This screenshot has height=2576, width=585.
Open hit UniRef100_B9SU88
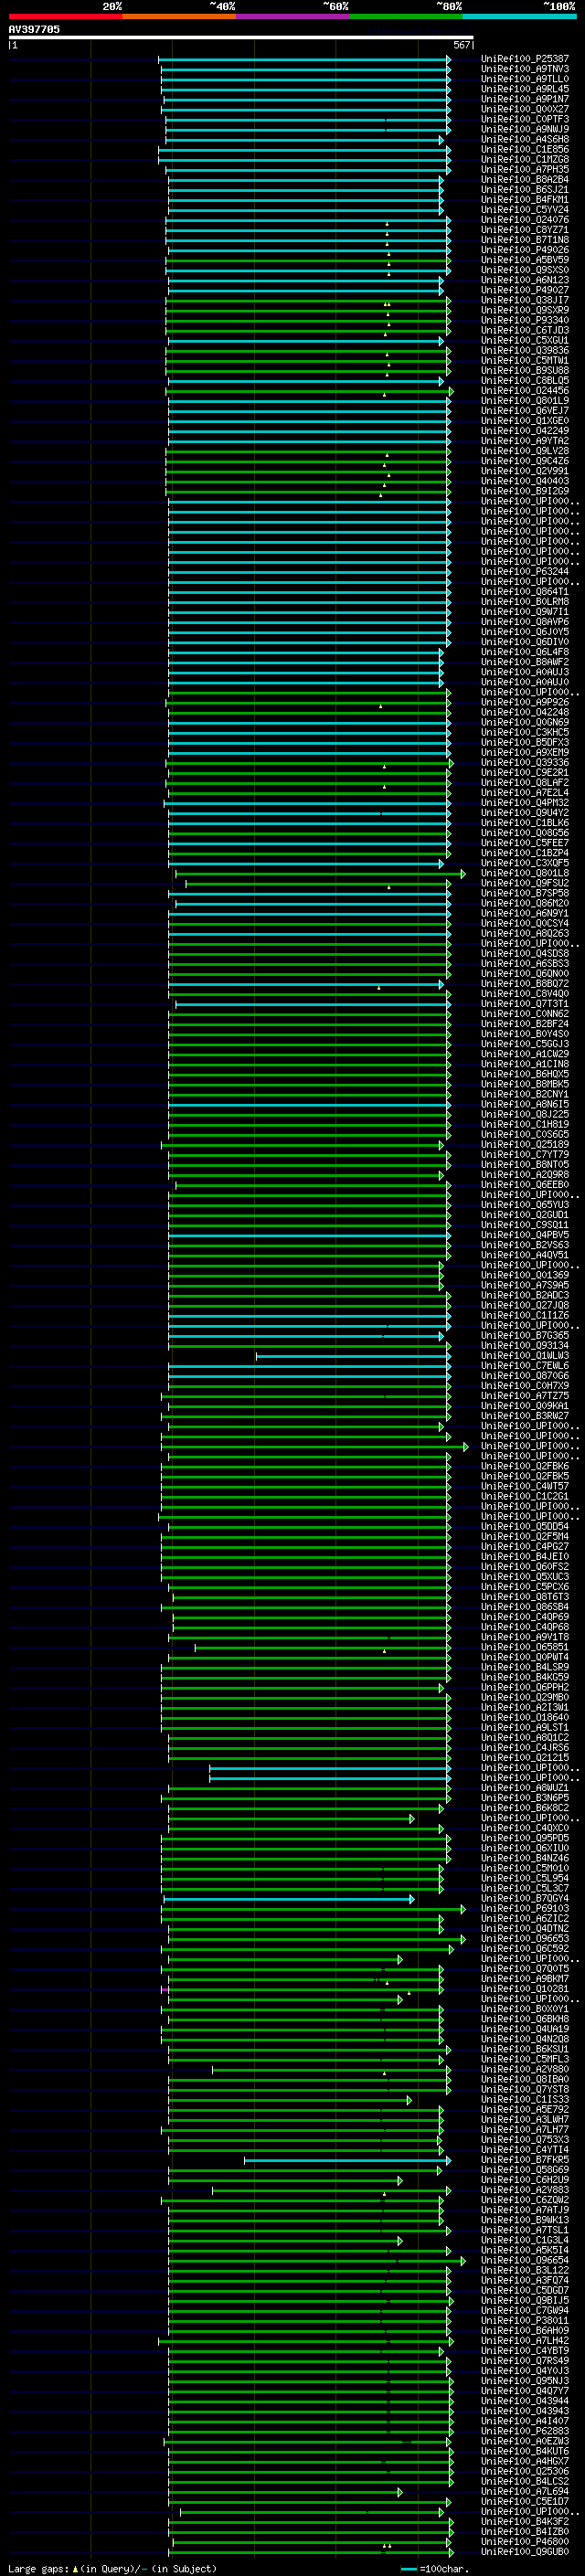click(525, 371)
